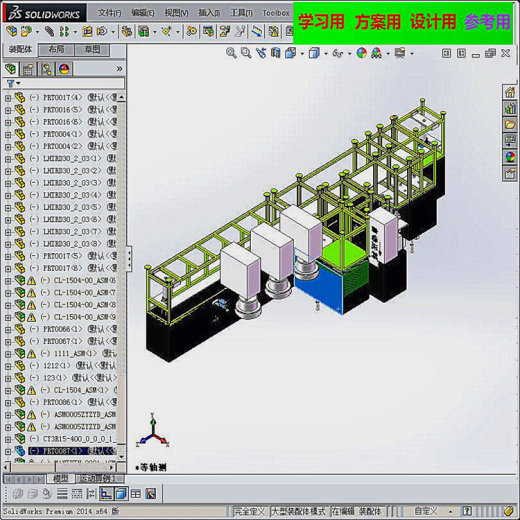Switch to the ConfigurationManager panel tab icon
The image size is (520, 520).
pos(46,69)
